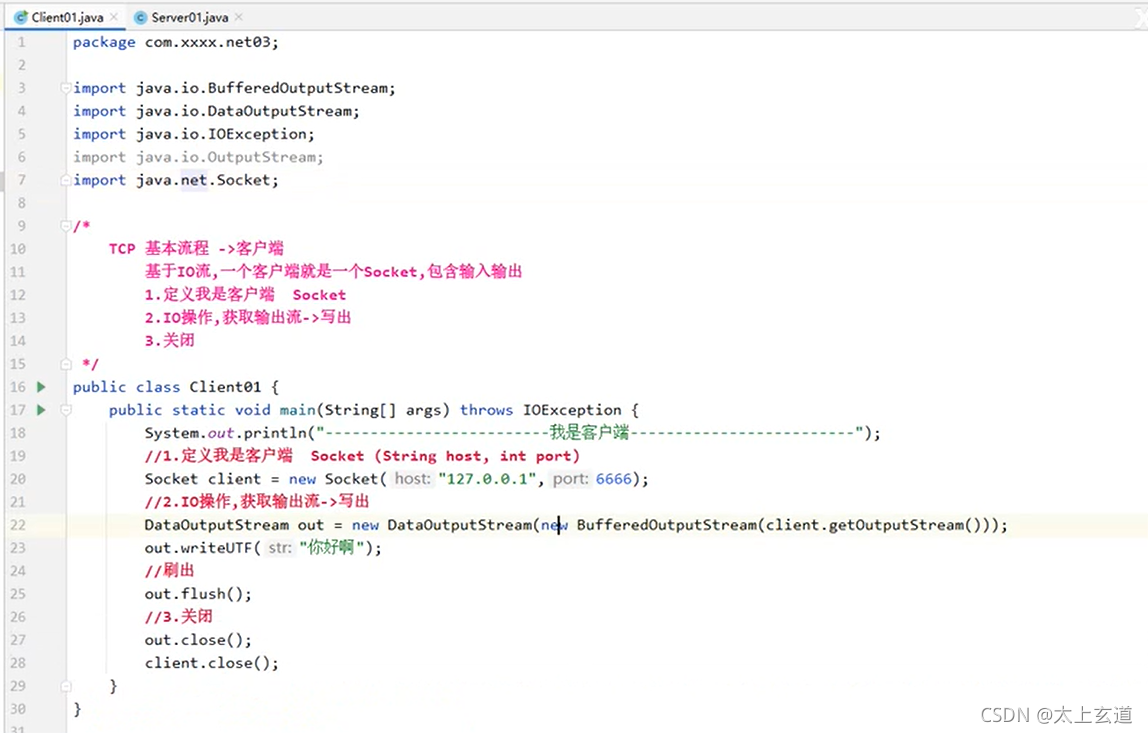
Task: Close the Server01.java tab
Action: point(239,17)
